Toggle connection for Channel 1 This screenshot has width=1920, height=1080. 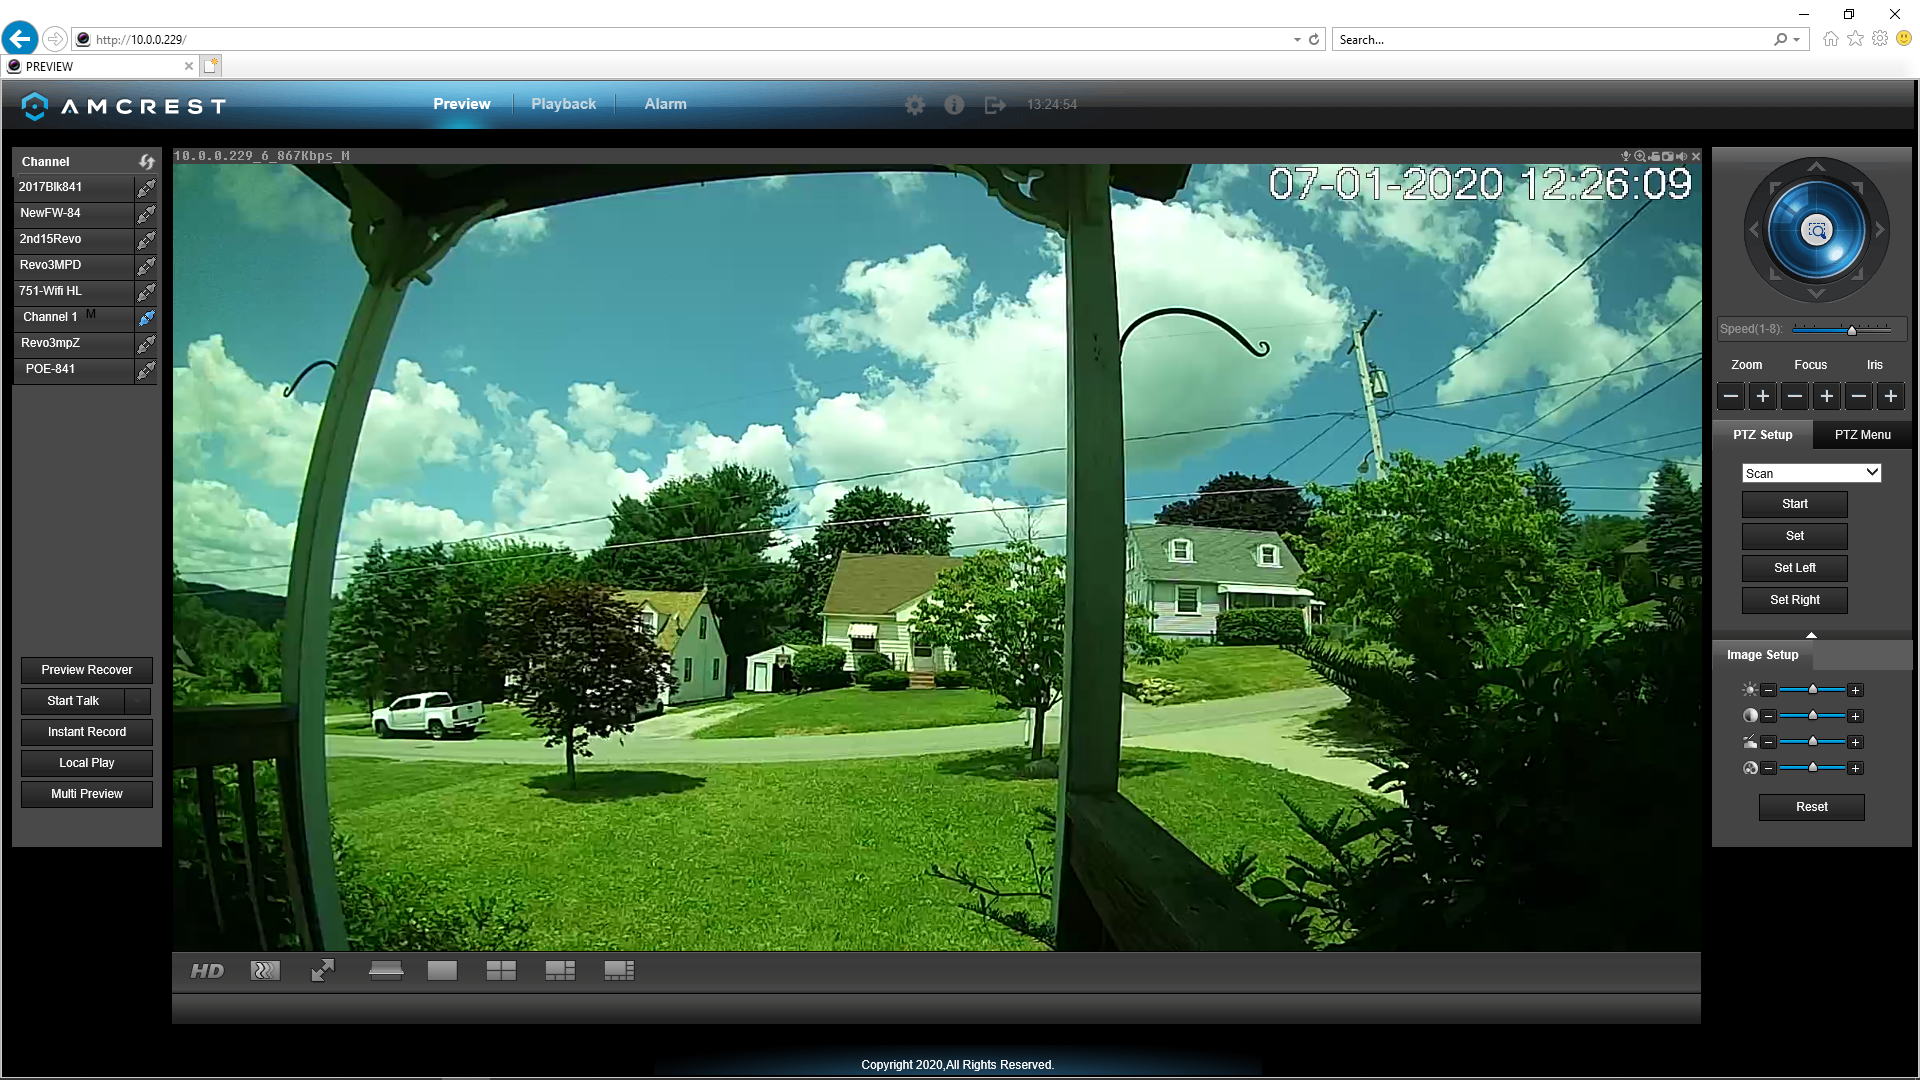146,318
